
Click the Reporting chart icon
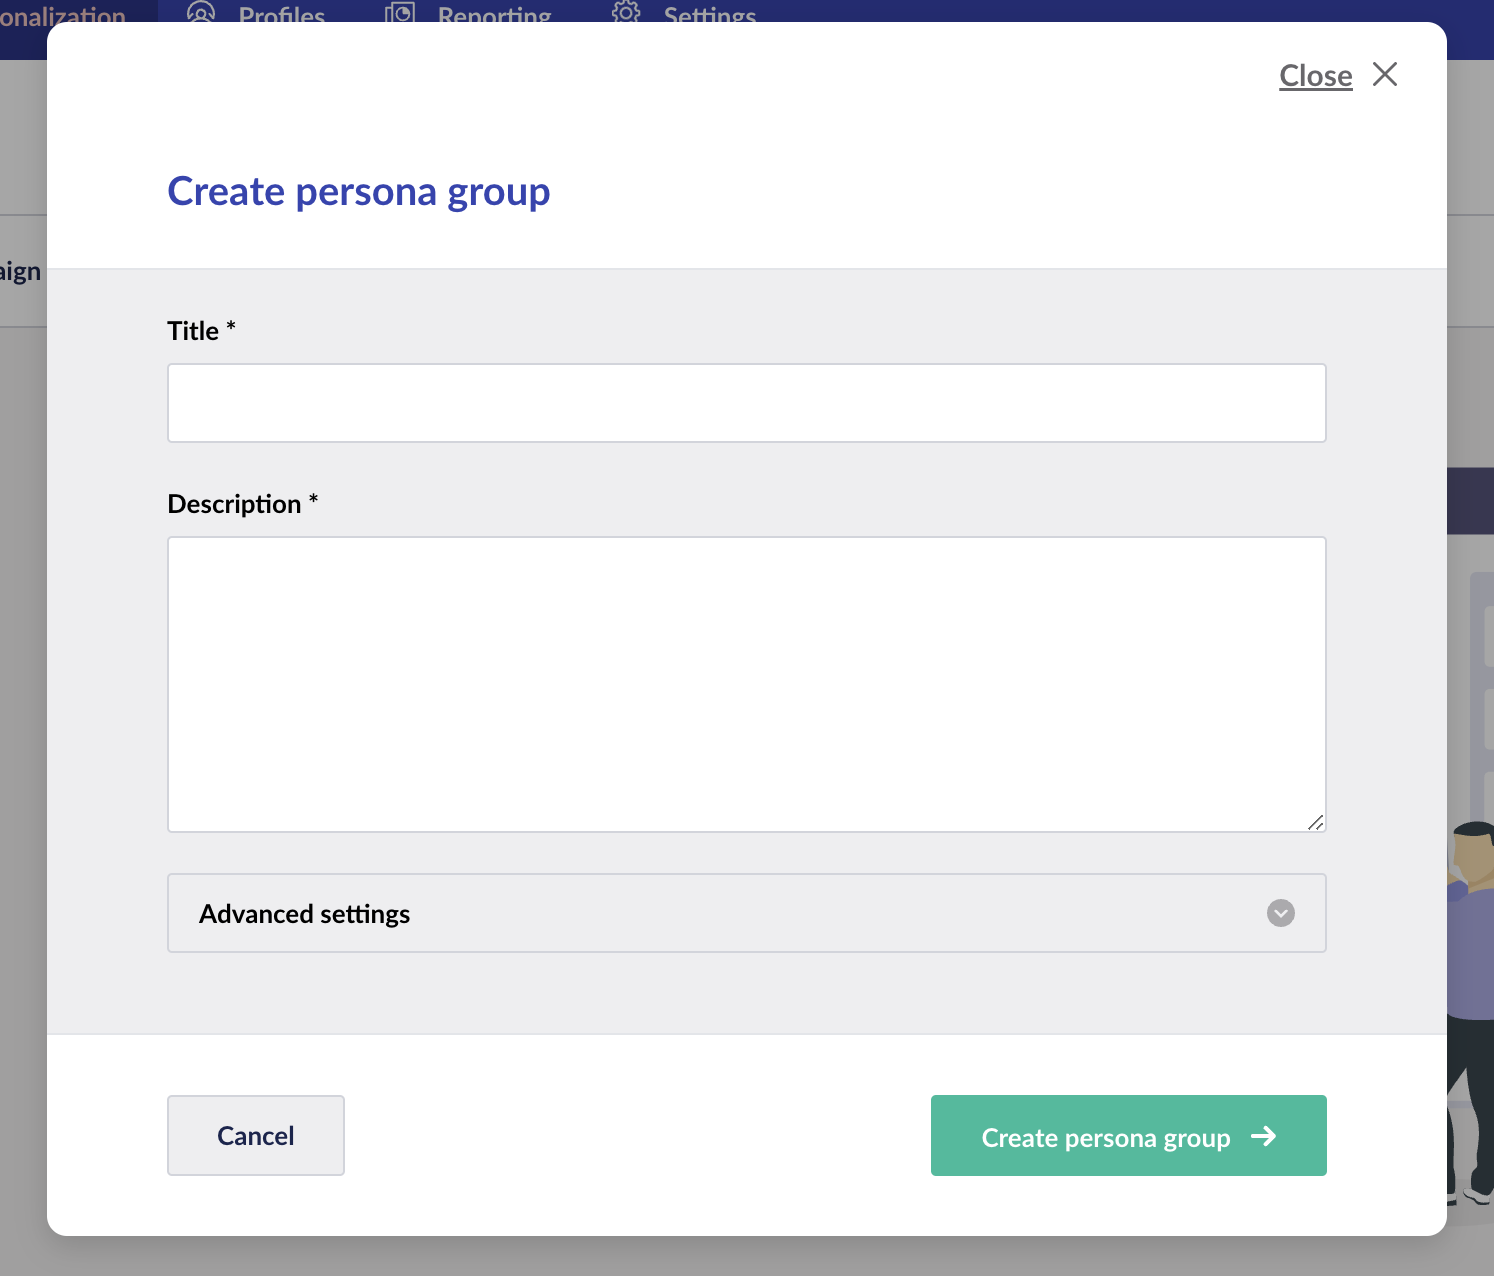pyautogui.click(x=400, y=13)
